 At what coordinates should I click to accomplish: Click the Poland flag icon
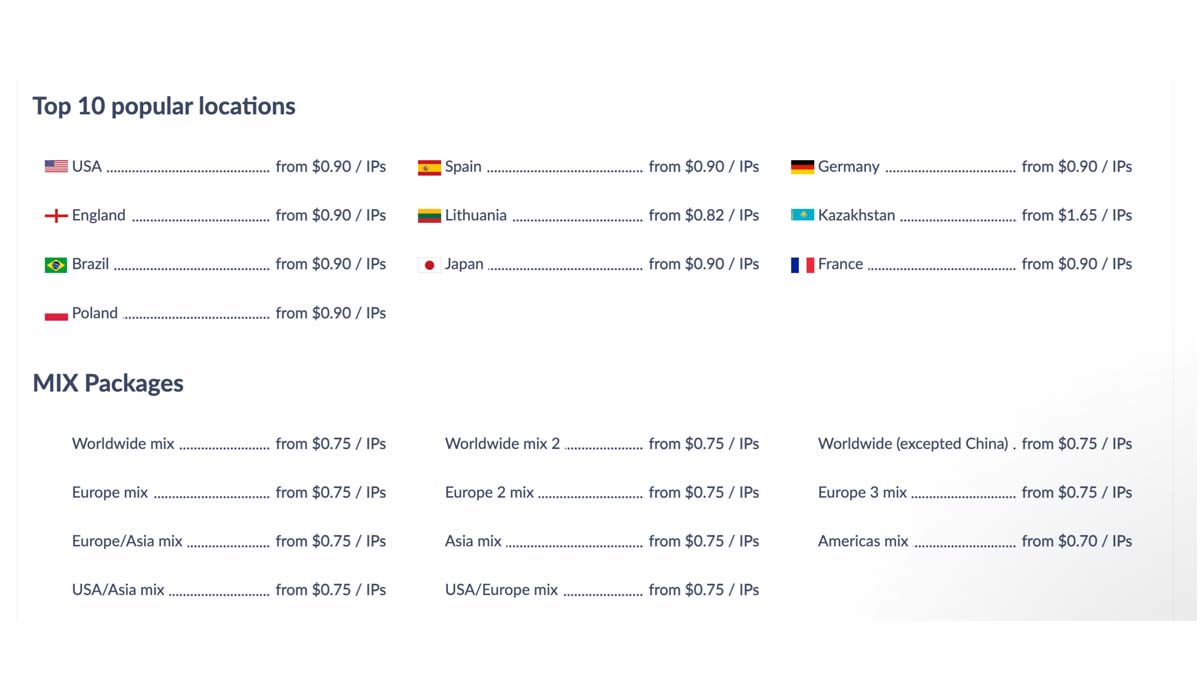point(56,314)
